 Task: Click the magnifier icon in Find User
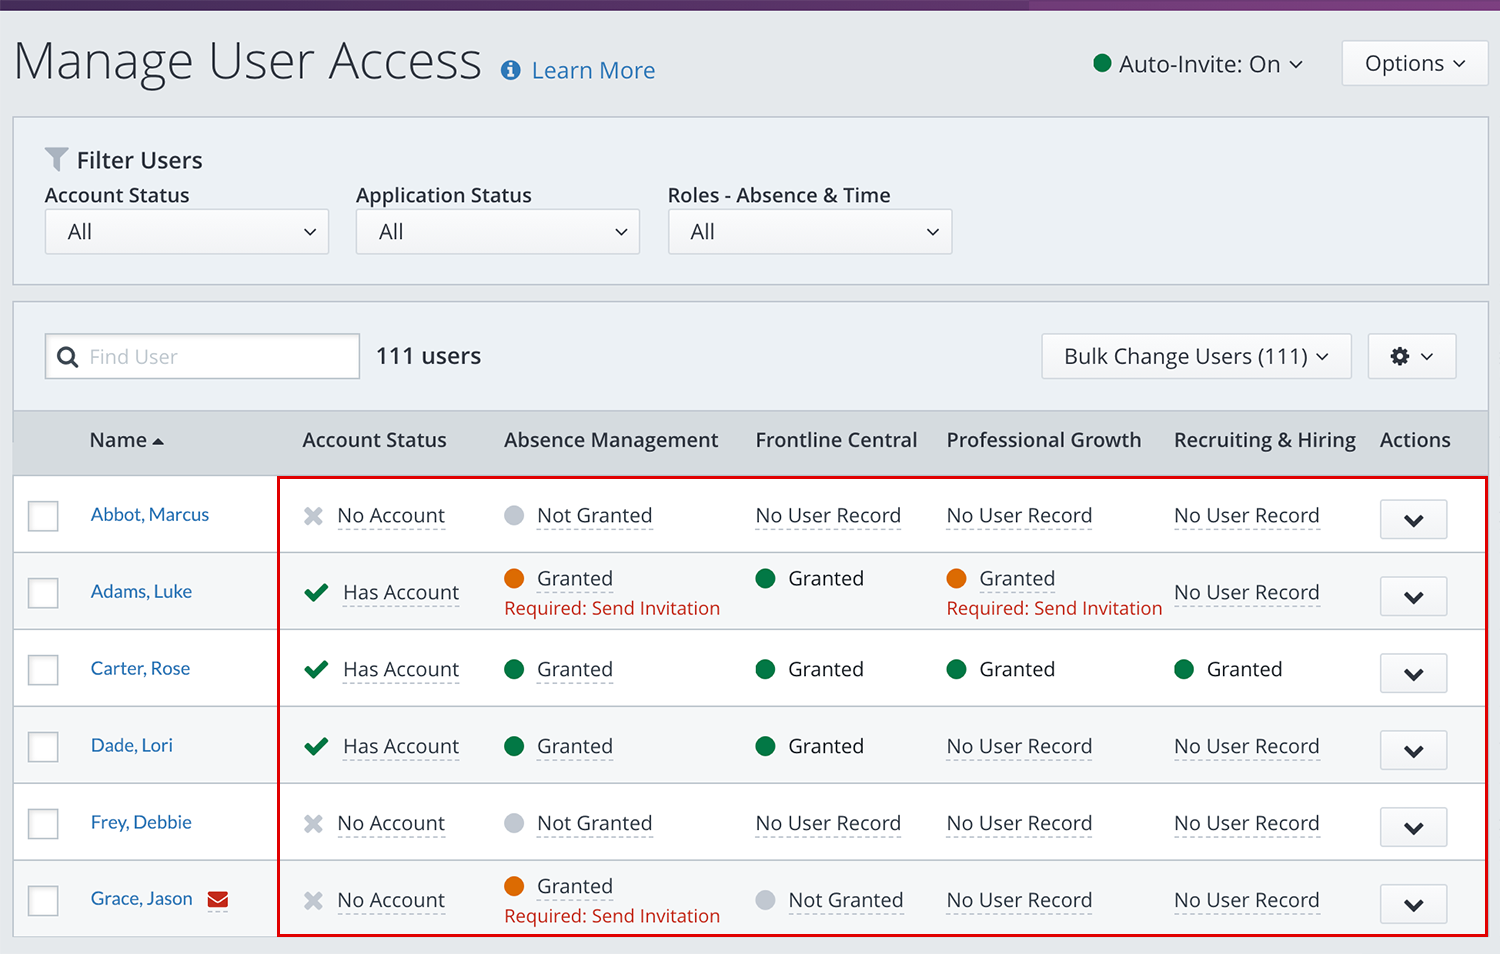click(x=68, y=357)
